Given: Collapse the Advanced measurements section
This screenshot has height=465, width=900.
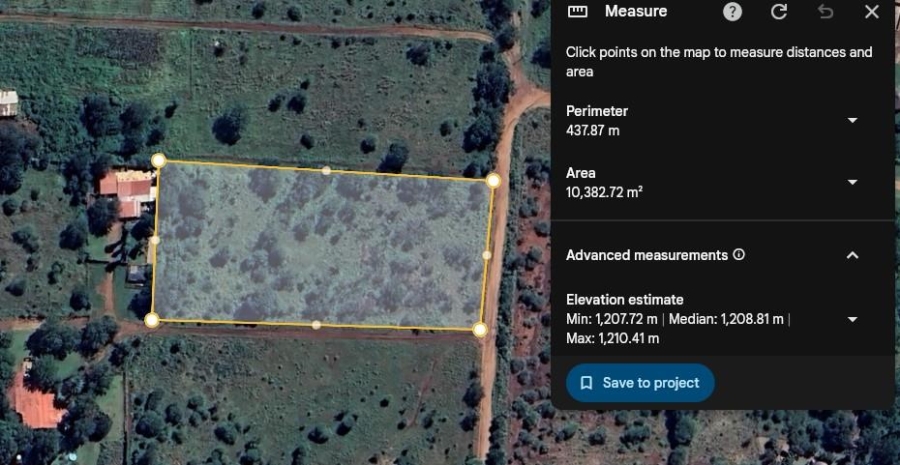Looking at the screenshot, I should click(x=852, y=255).
